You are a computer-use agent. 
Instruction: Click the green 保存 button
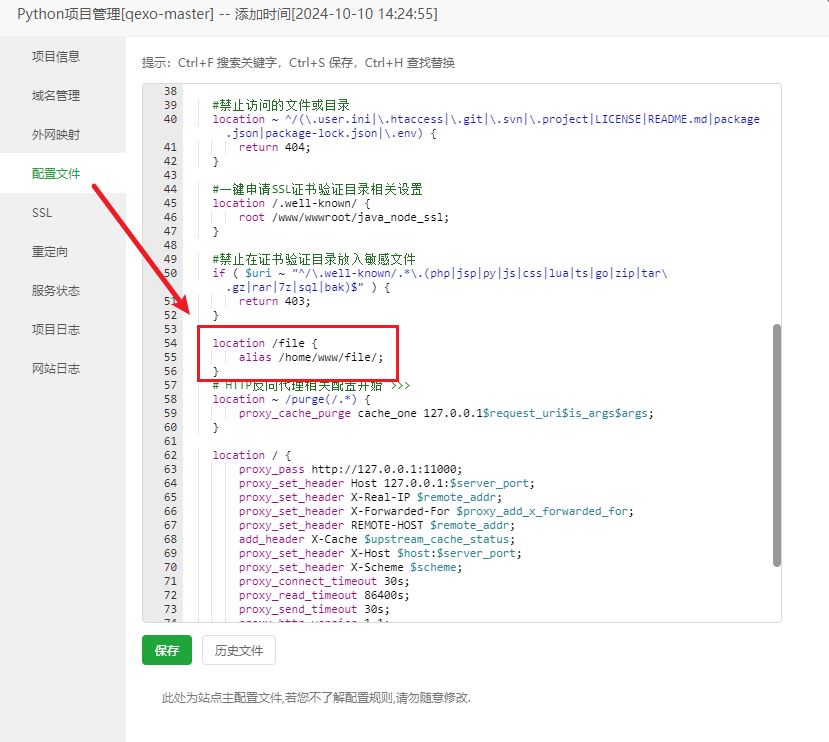coord(166,650)
